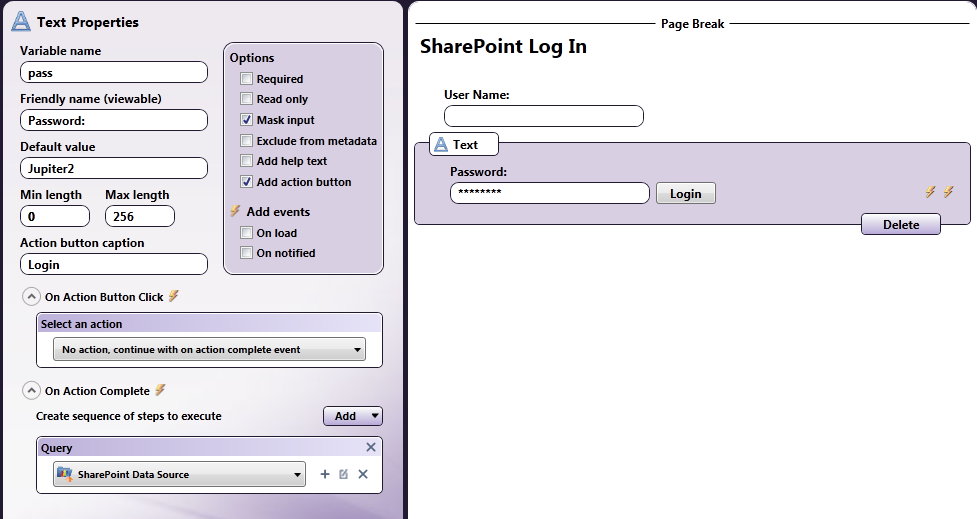Image resolution: width=977 pixels, height=519 pixels.
Task: Click the lightning icon beside Add events
Action: (235, 211)
